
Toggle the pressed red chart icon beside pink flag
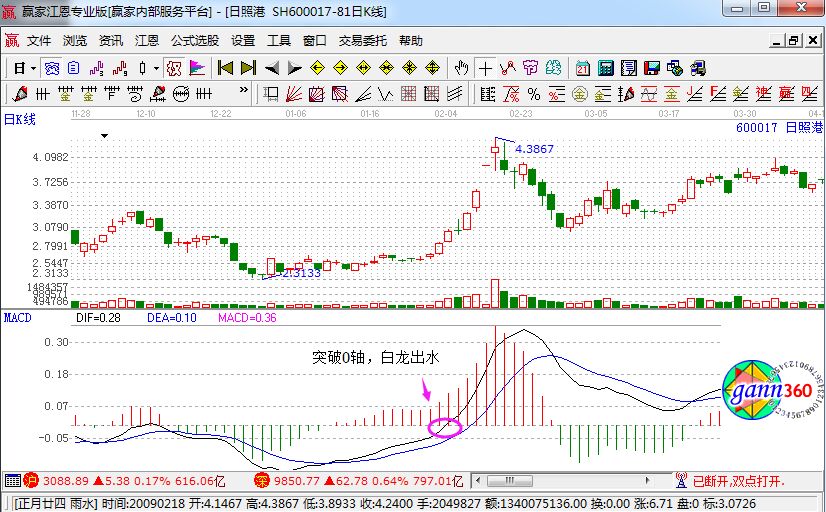tap(173, 68)
